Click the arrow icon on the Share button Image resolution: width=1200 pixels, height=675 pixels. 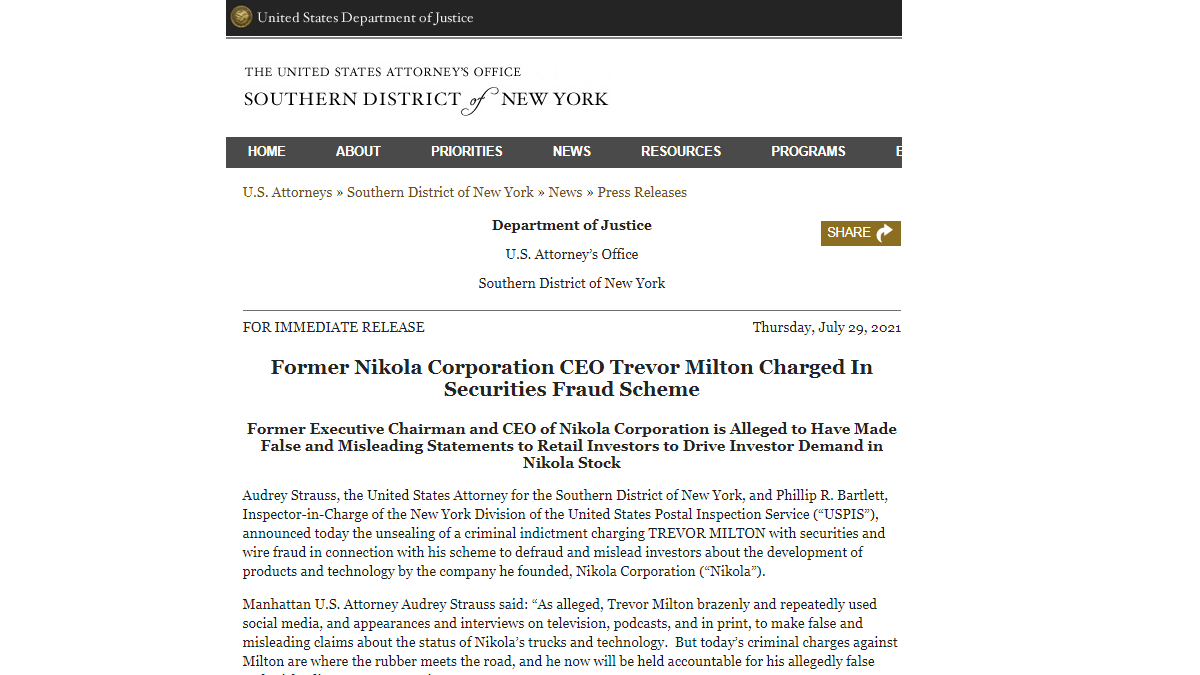coord(884,233)
